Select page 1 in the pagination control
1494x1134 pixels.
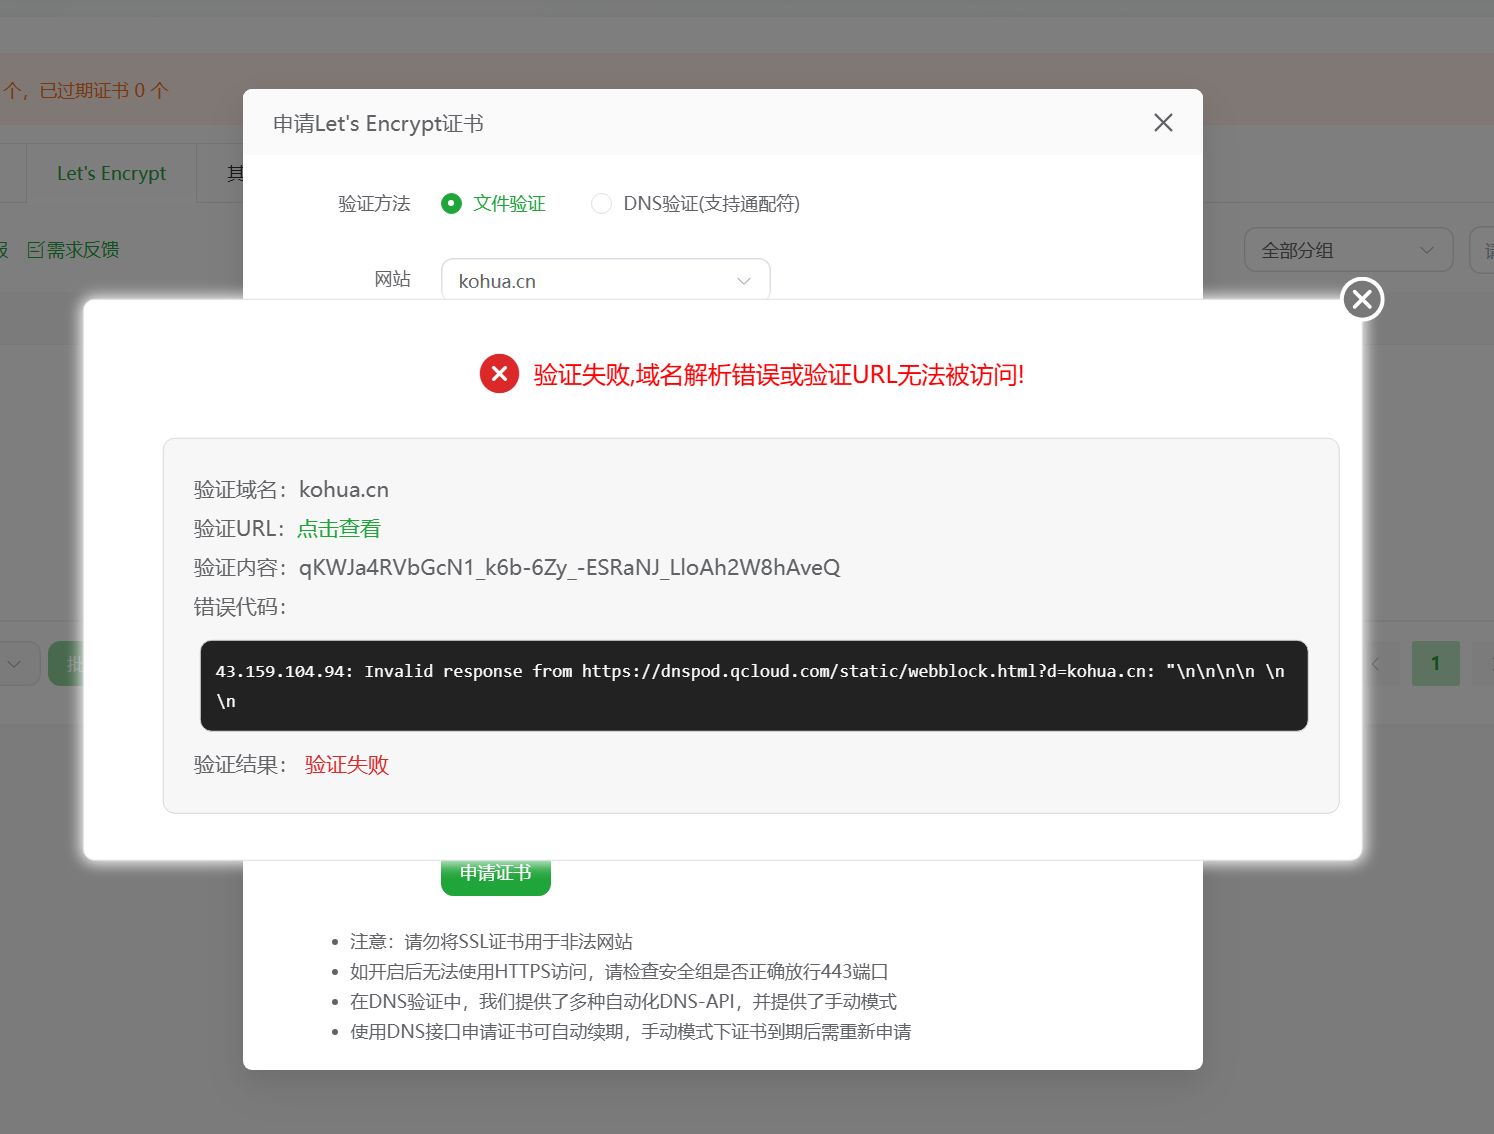point(1435,663)
